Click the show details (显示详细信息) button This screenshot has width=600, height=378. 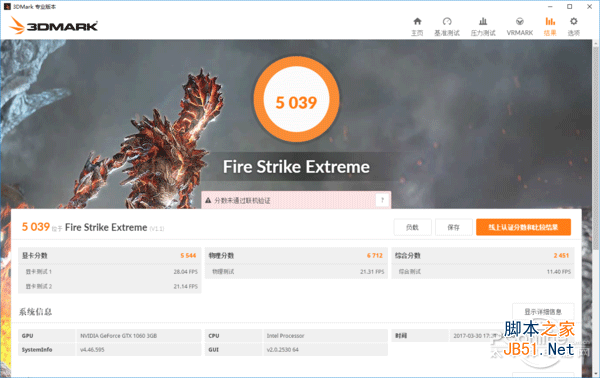tap(543, 312)
